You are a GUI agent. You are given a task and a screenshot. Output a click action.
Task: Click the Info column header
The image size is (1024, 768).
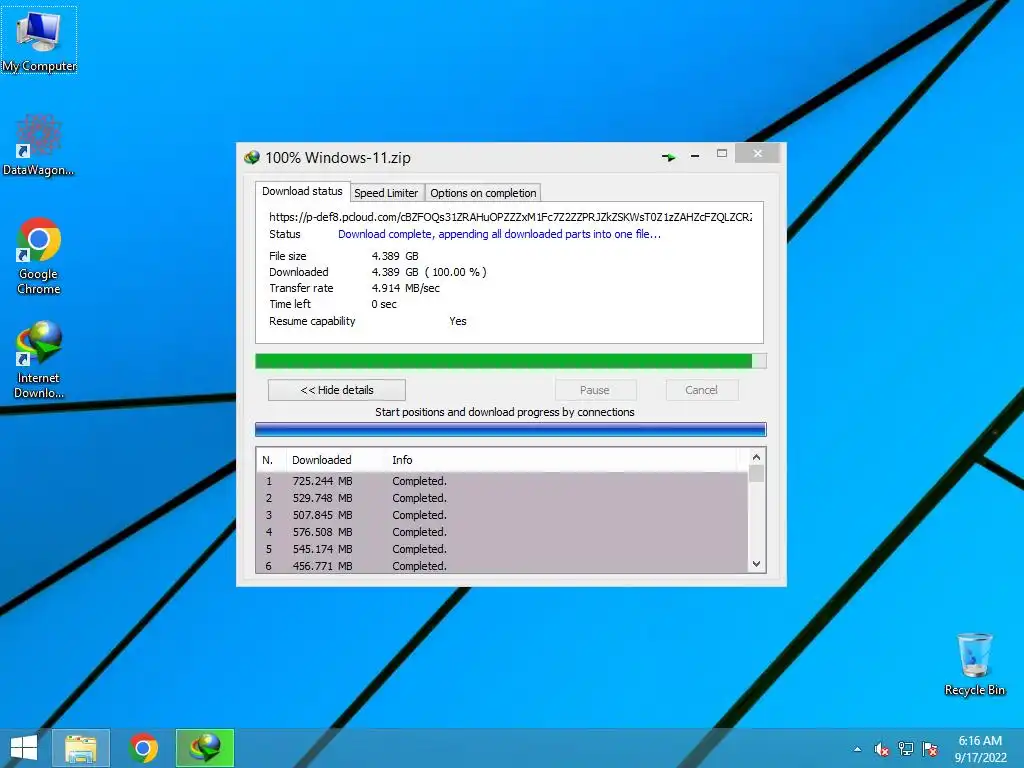pos(402,460)
